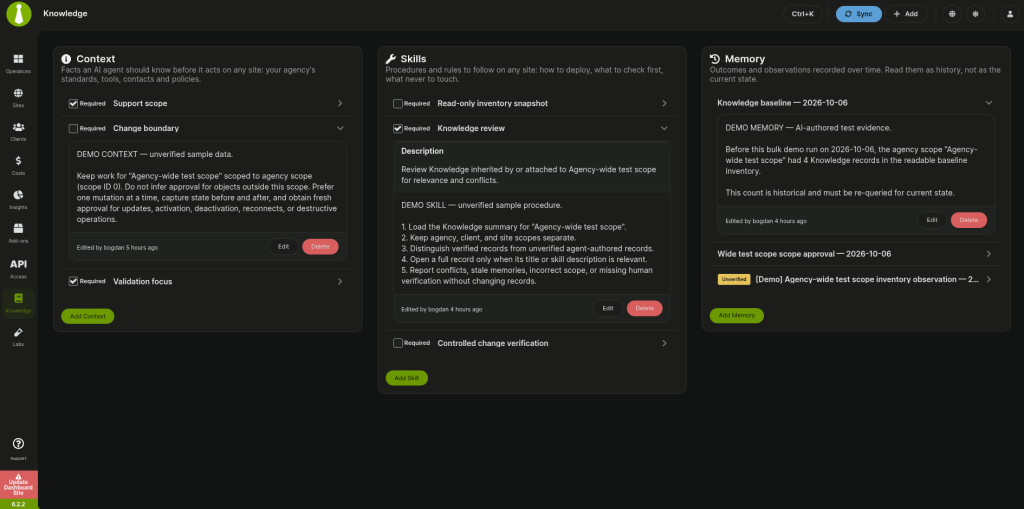Viewport: 1024px width, 509px height.
Task: Open the Clients section
Action: pos(18,131)
